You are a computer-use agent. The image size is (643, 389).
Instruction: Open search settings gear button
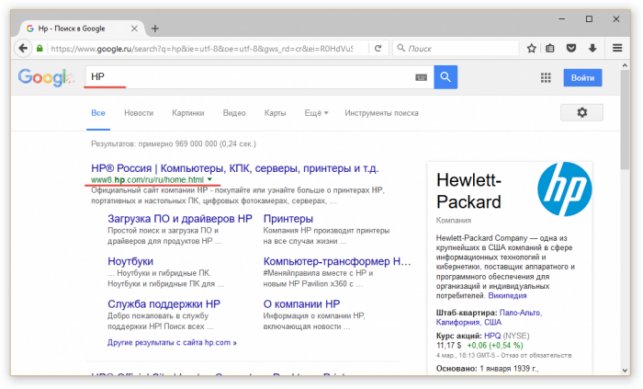[x=581, y=112]
